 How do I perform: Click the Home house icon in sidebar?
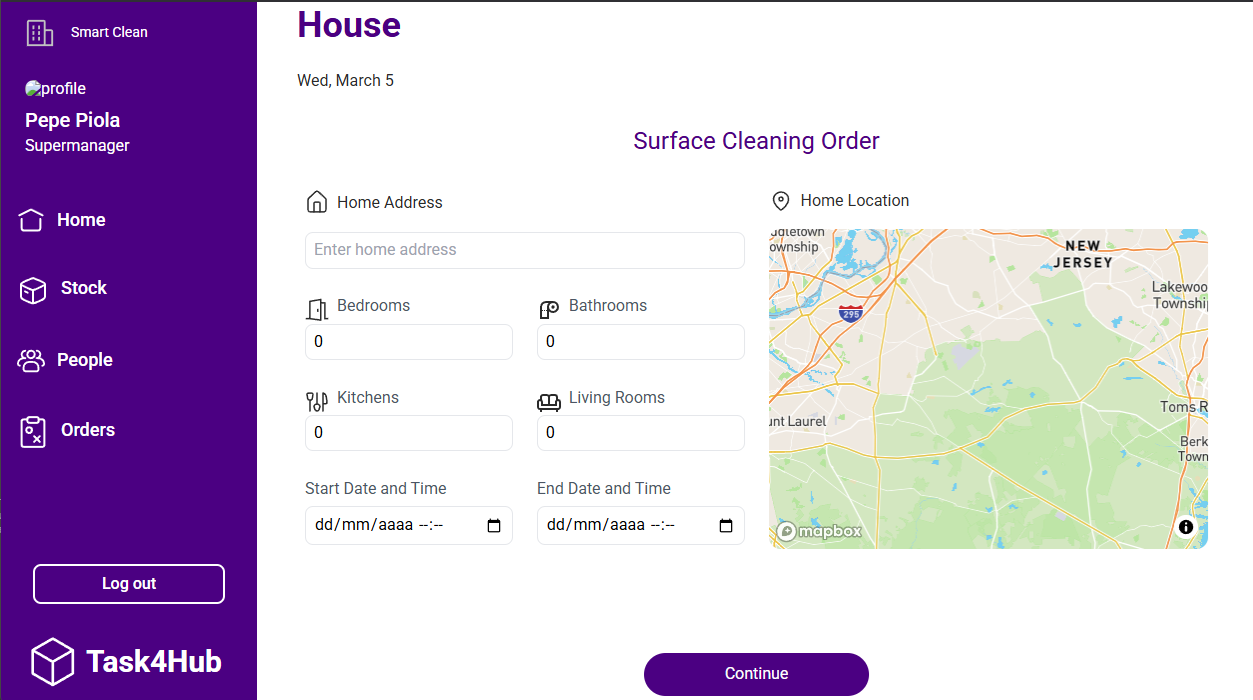point(31,220)
